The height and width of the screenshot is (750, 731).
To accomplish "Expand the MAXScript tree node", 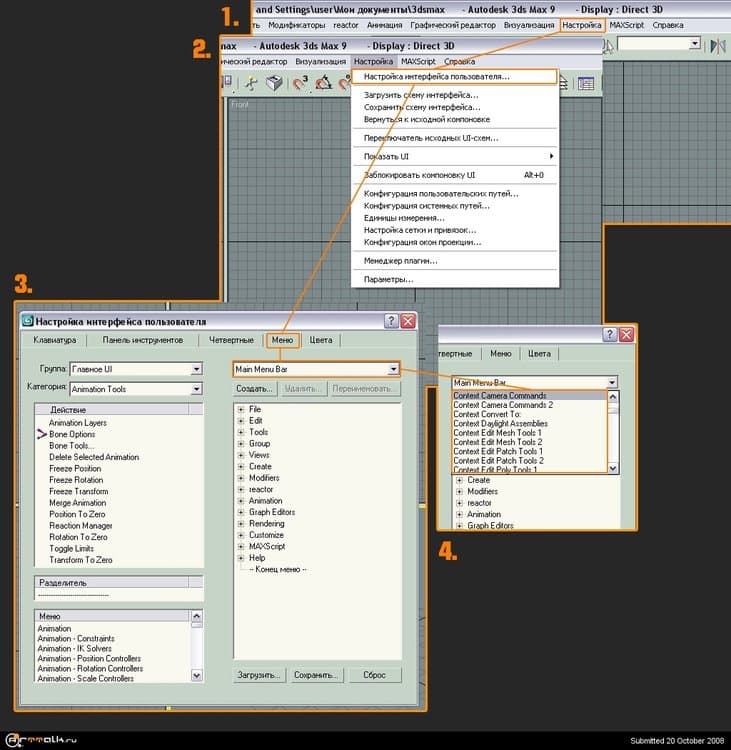I will click(x=241, y=547).
